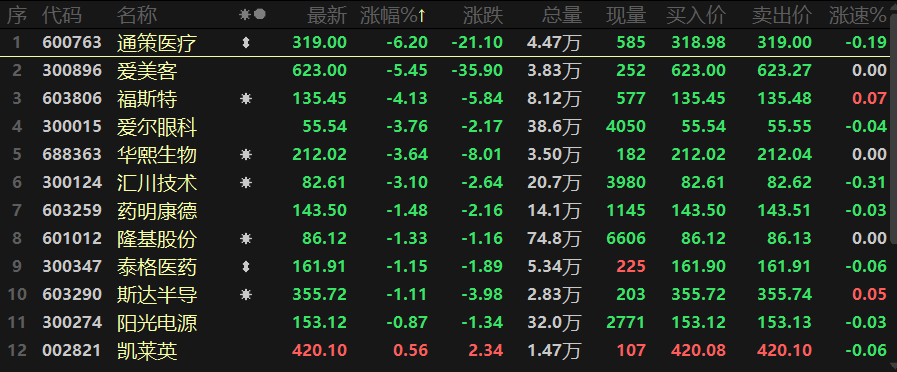
Task: Select the 药明康德 row
Action: point(445,211)
